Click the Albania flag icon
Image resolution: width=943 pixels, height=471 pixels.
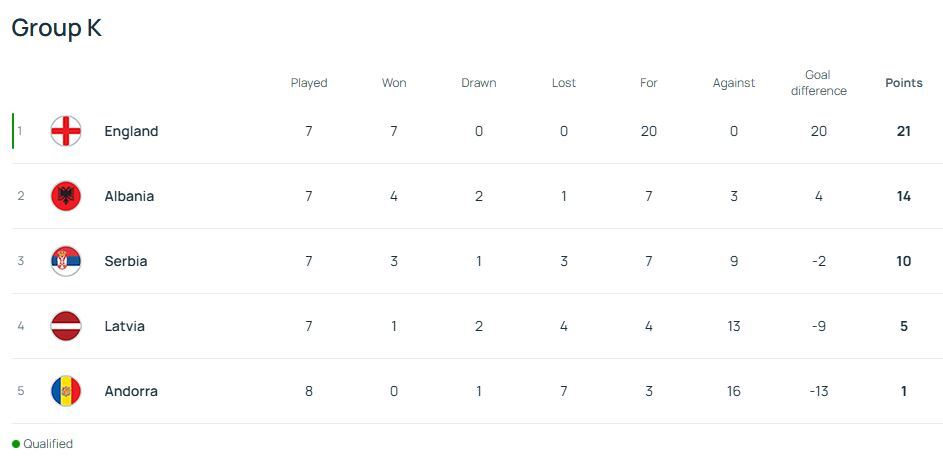(66, 196)
